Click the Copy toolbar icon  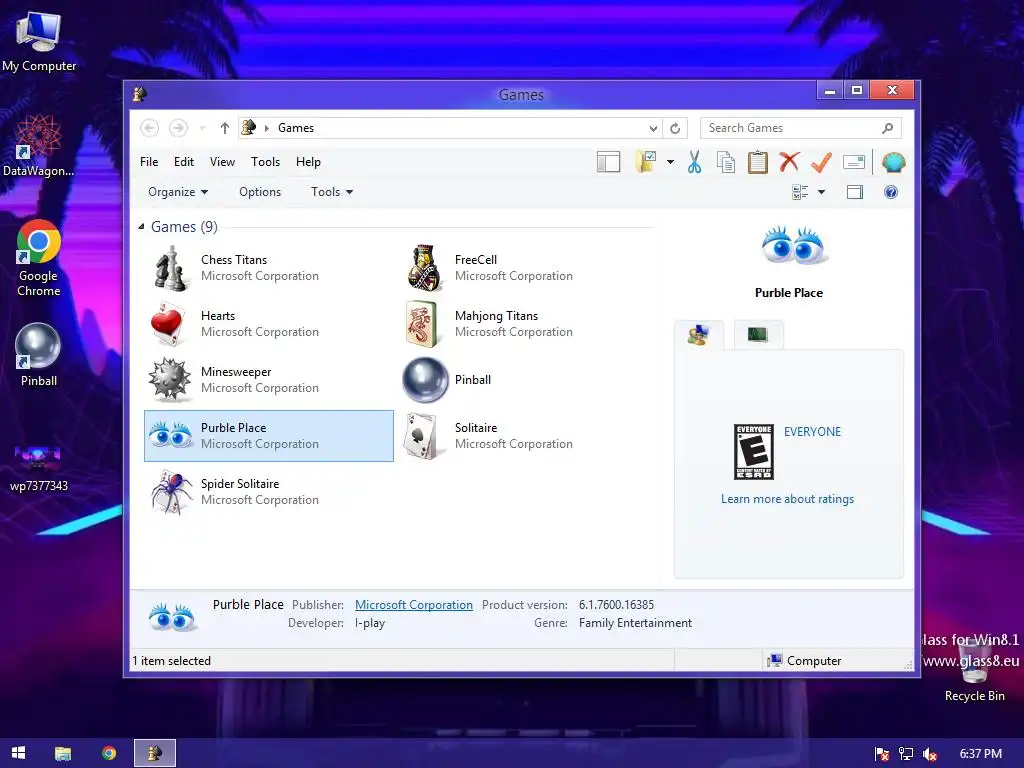(x=726, y=162)
